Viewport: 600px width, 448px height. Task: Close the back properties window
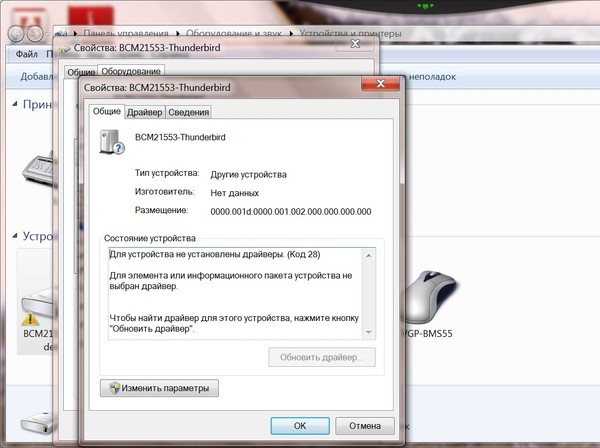[x=355, y=44]
